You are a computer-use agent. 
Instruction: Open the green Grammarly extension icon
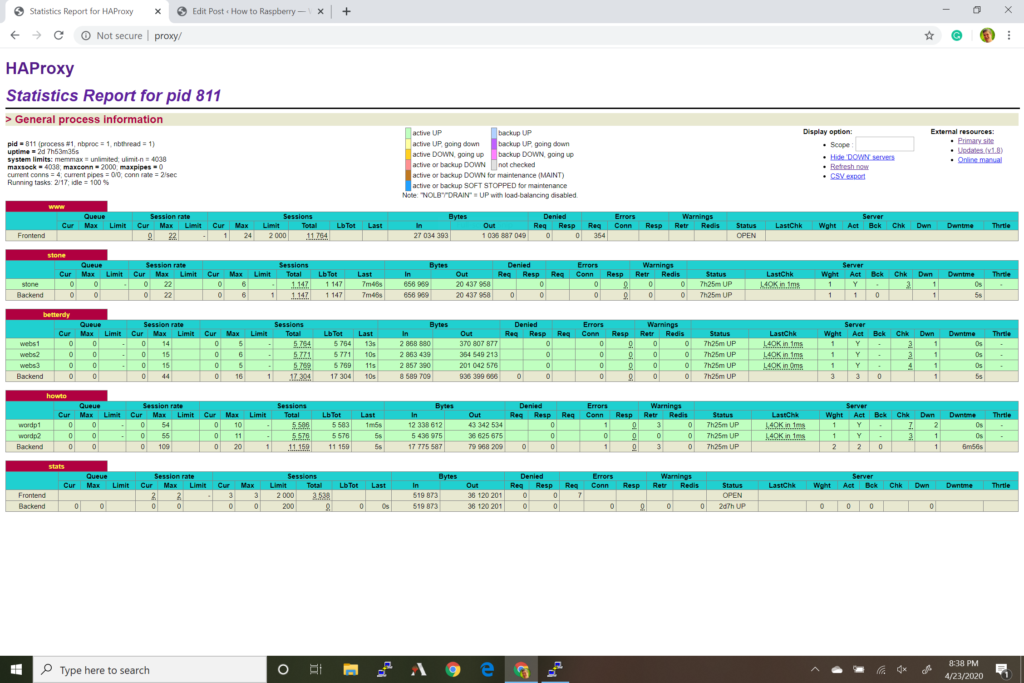tap(957, 36)
